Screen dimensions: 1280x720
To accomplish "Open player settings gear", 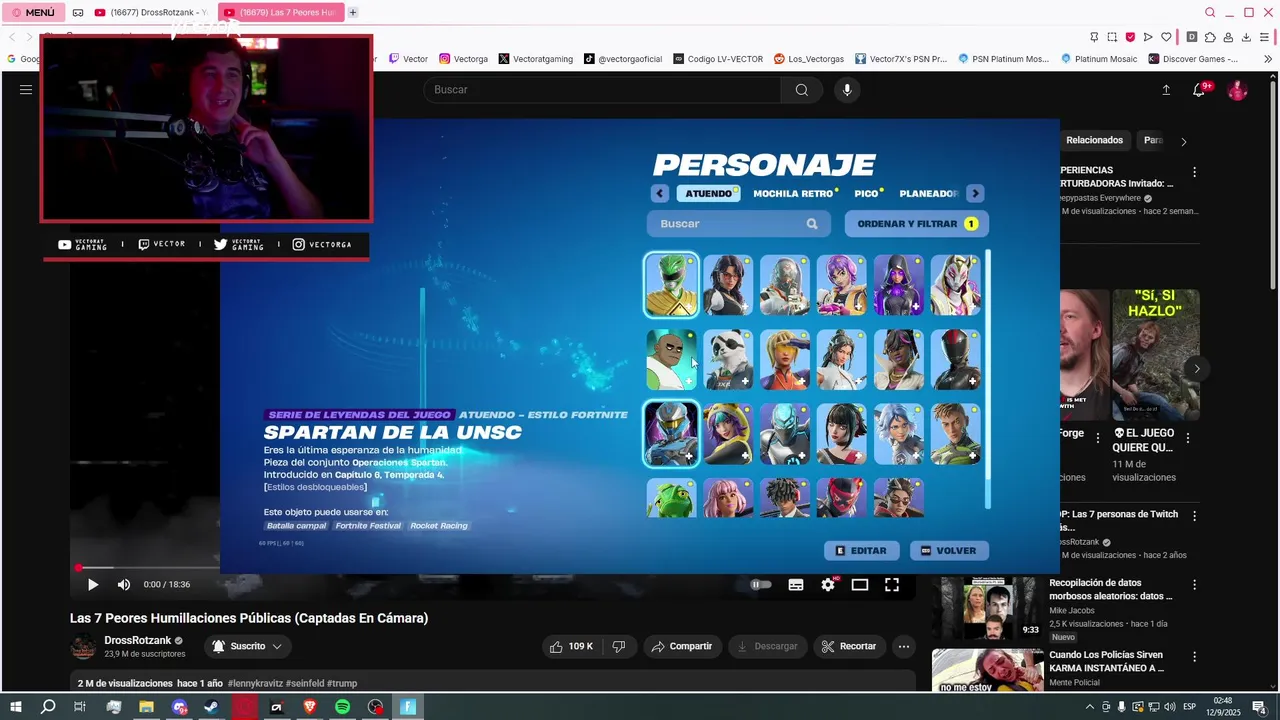I will point(828,585).
